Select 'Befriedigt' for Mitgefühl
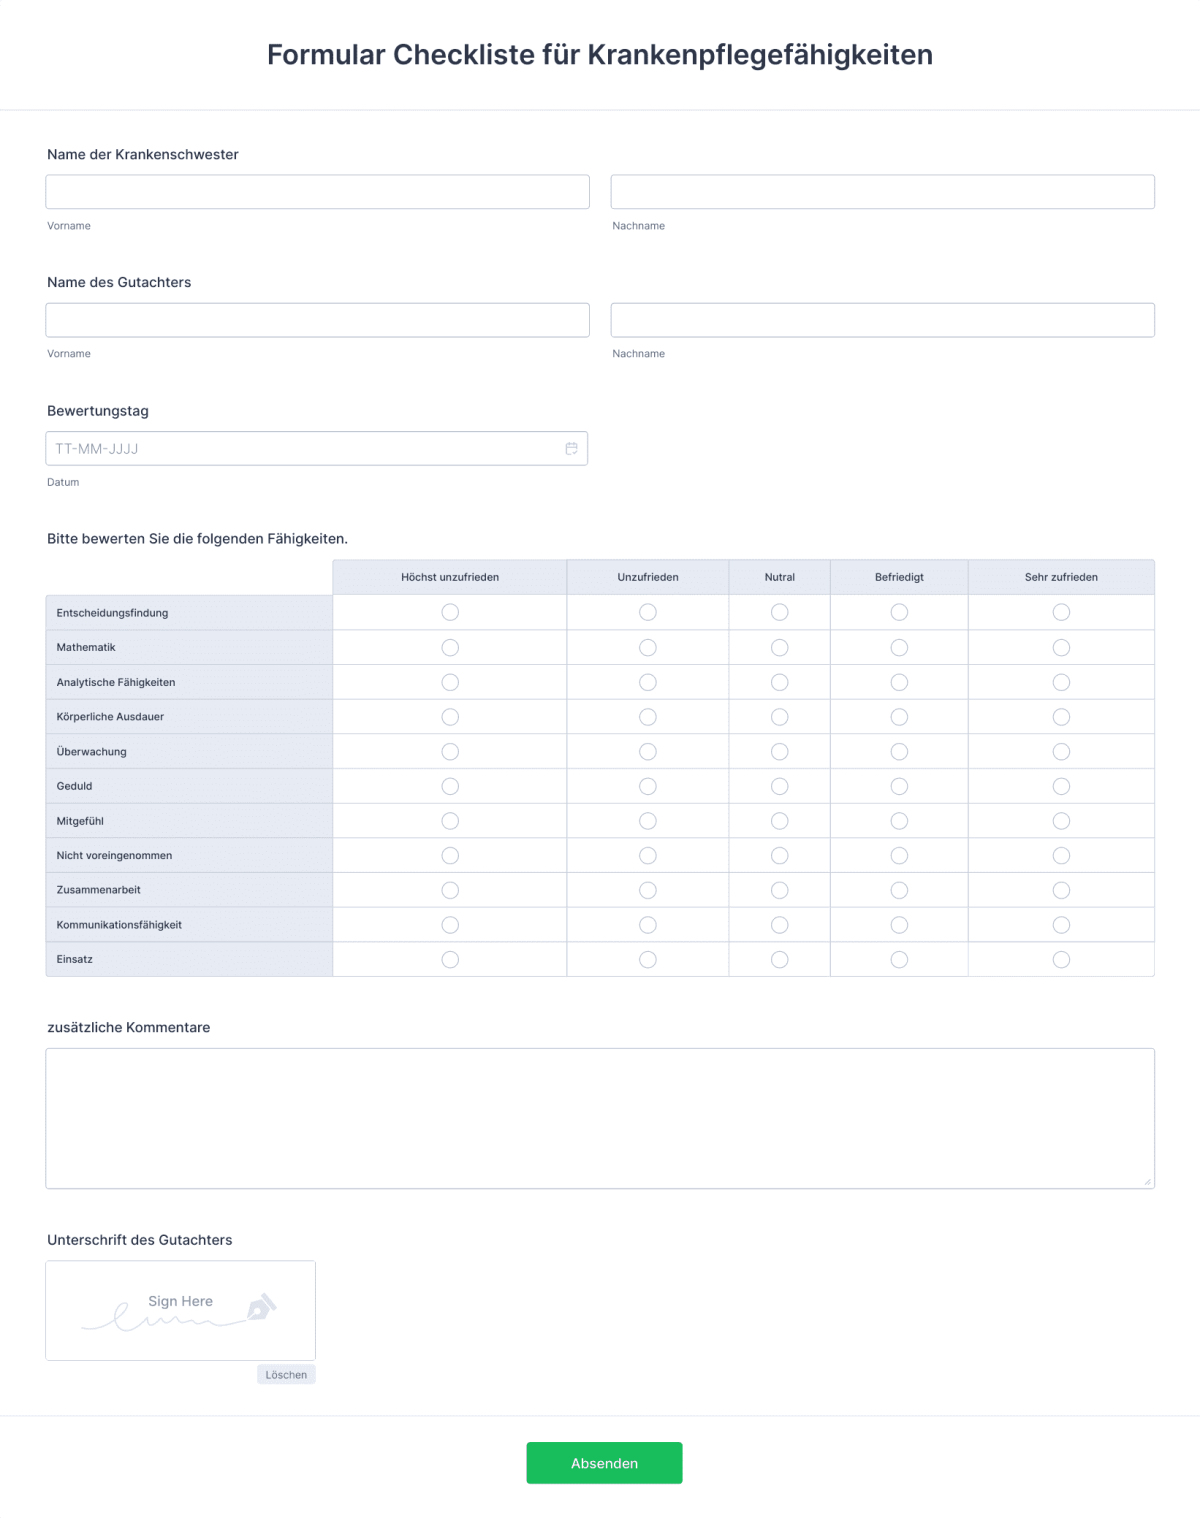Screen dimensions: 1200x1518 click(x=898, y=820)
